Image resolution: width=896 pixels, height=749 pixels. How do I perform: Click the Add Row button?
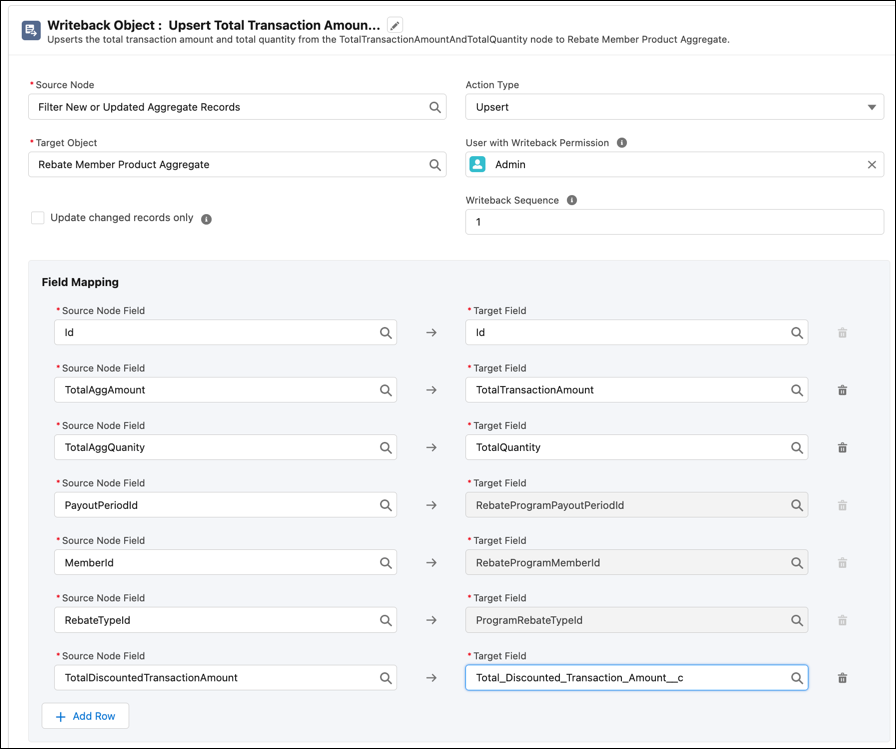click(x=85, y=716)
